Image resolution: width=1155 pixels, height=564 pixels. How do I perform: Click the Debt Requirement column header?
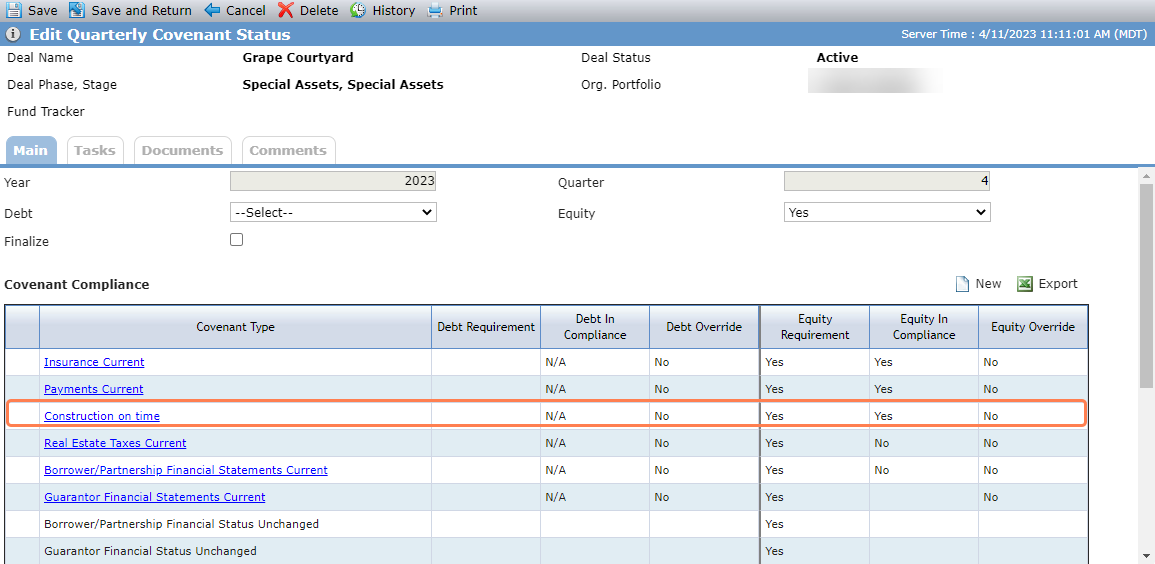(486, 327)
